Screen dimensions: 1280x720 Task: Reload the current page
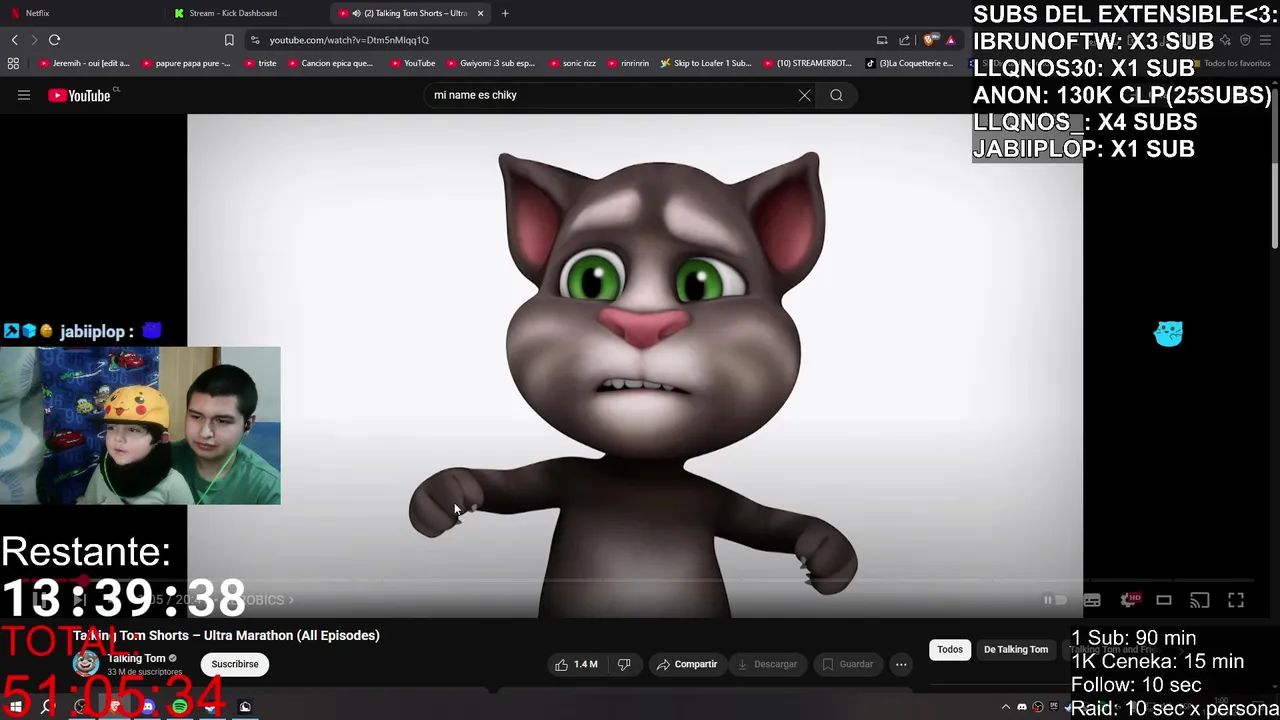(x=55, y=40)
